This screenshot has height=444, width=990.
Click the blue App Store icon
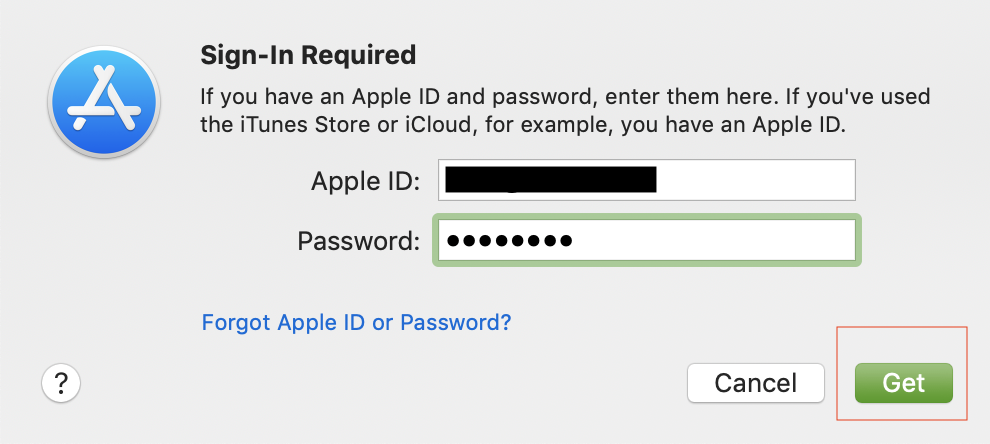[x=104, y=102]
